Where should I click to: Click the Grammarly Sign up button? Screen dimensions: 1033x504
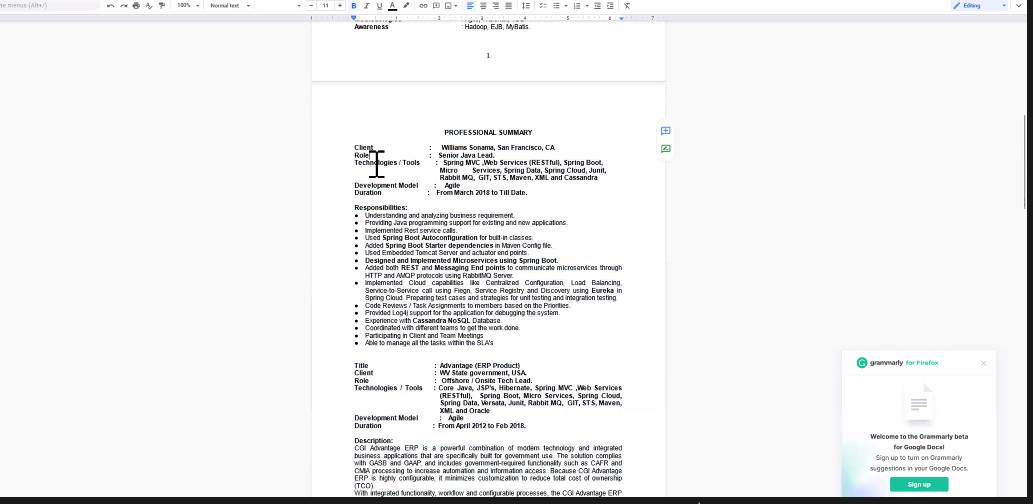(919, 484)
